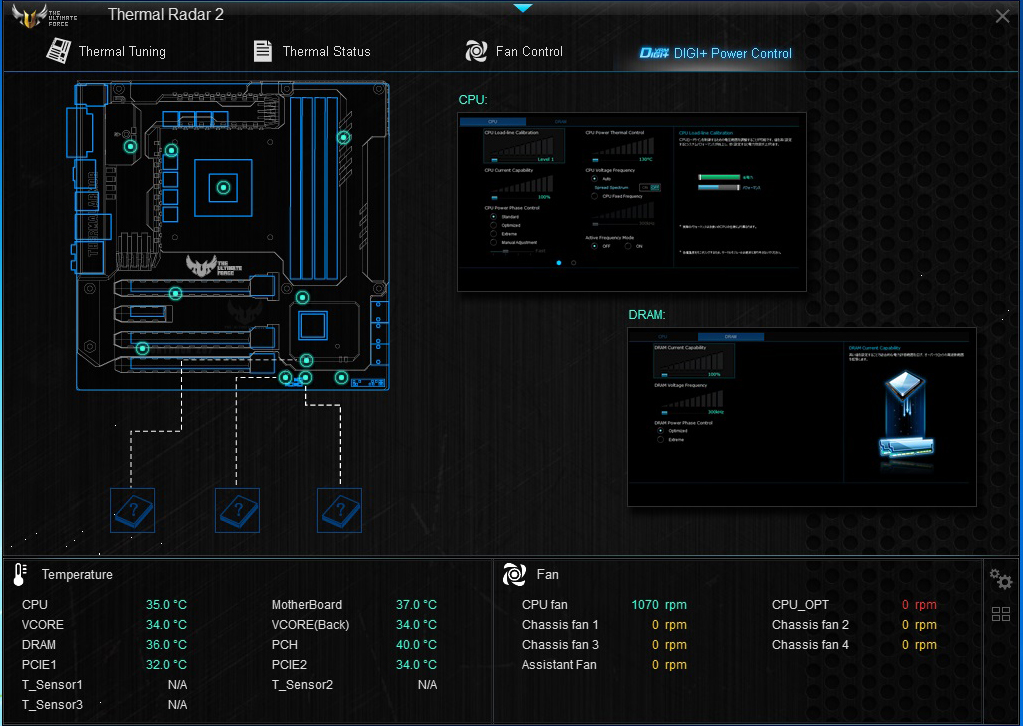Open settings with the gear icon

click(1000, 579)
